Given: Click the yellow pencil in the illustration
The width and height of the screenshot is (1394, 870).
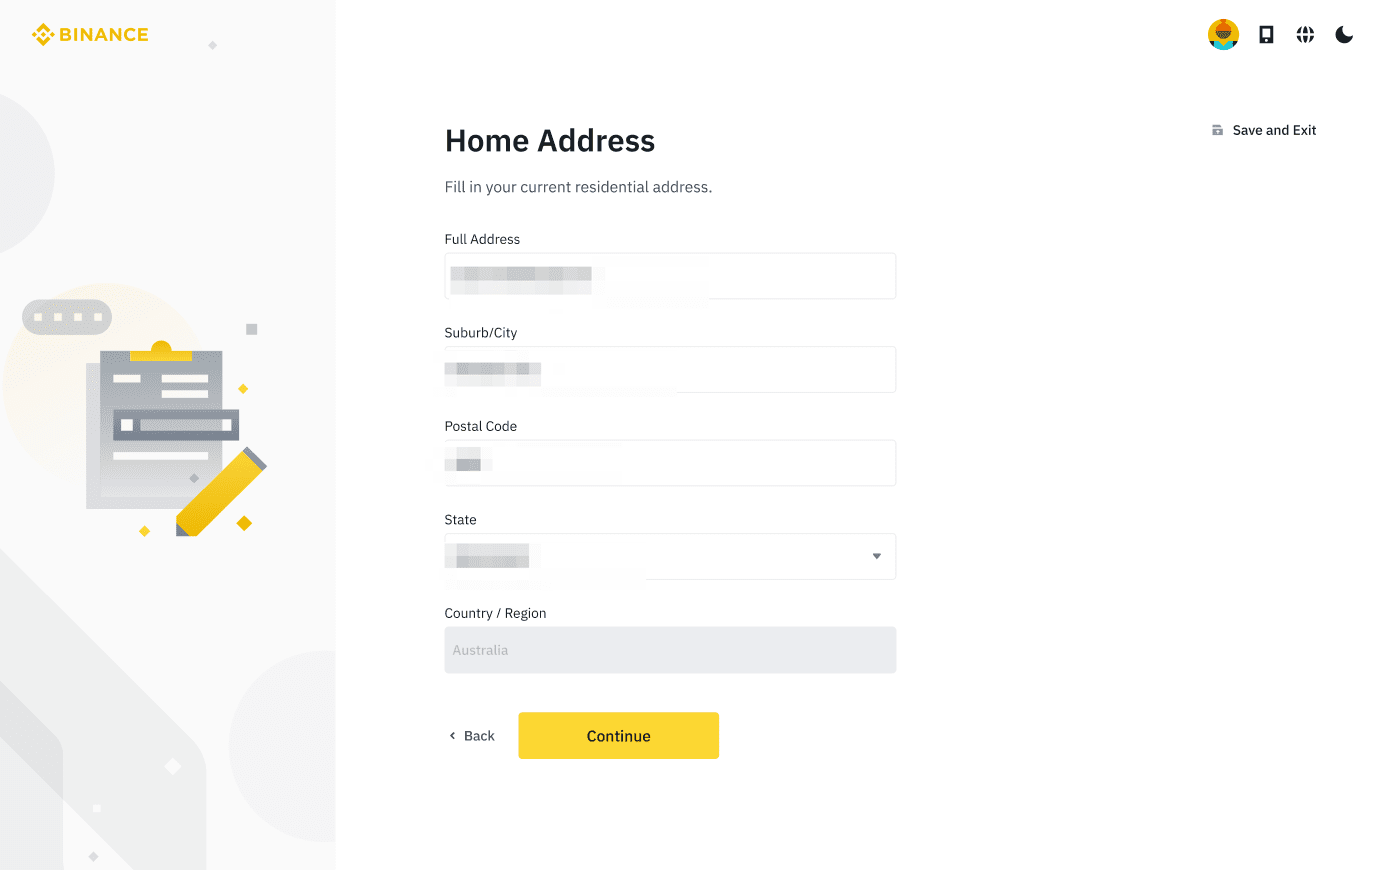Looking at the screenshot, I should click(221, 491).
